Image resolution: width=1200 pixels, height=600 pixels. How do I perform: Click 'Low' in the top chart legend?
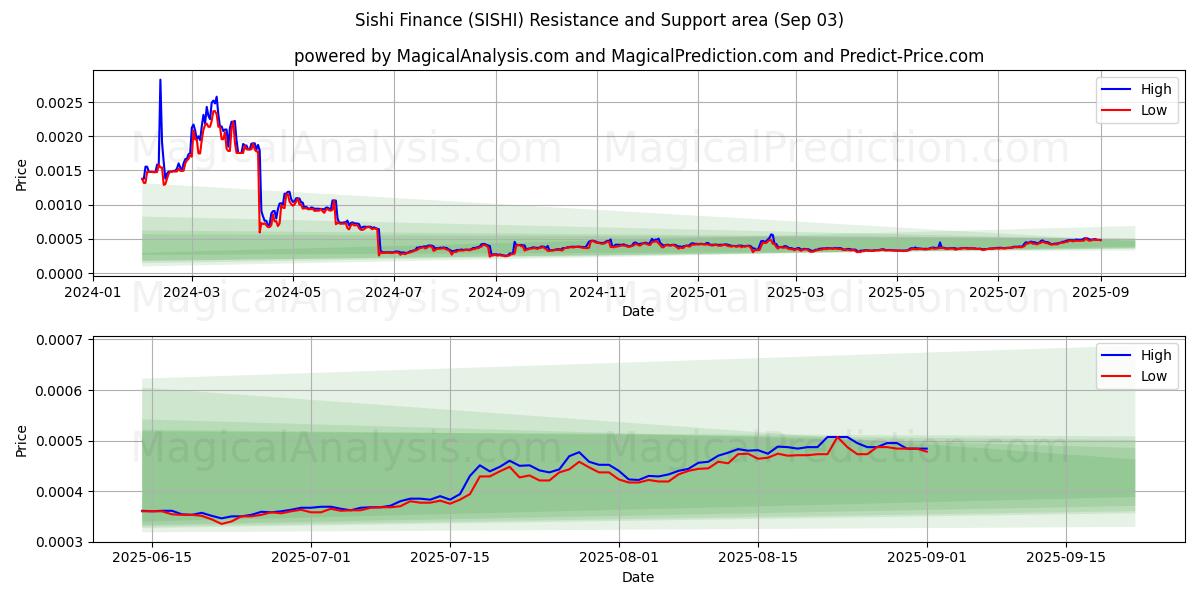(x=1154, y=110)
